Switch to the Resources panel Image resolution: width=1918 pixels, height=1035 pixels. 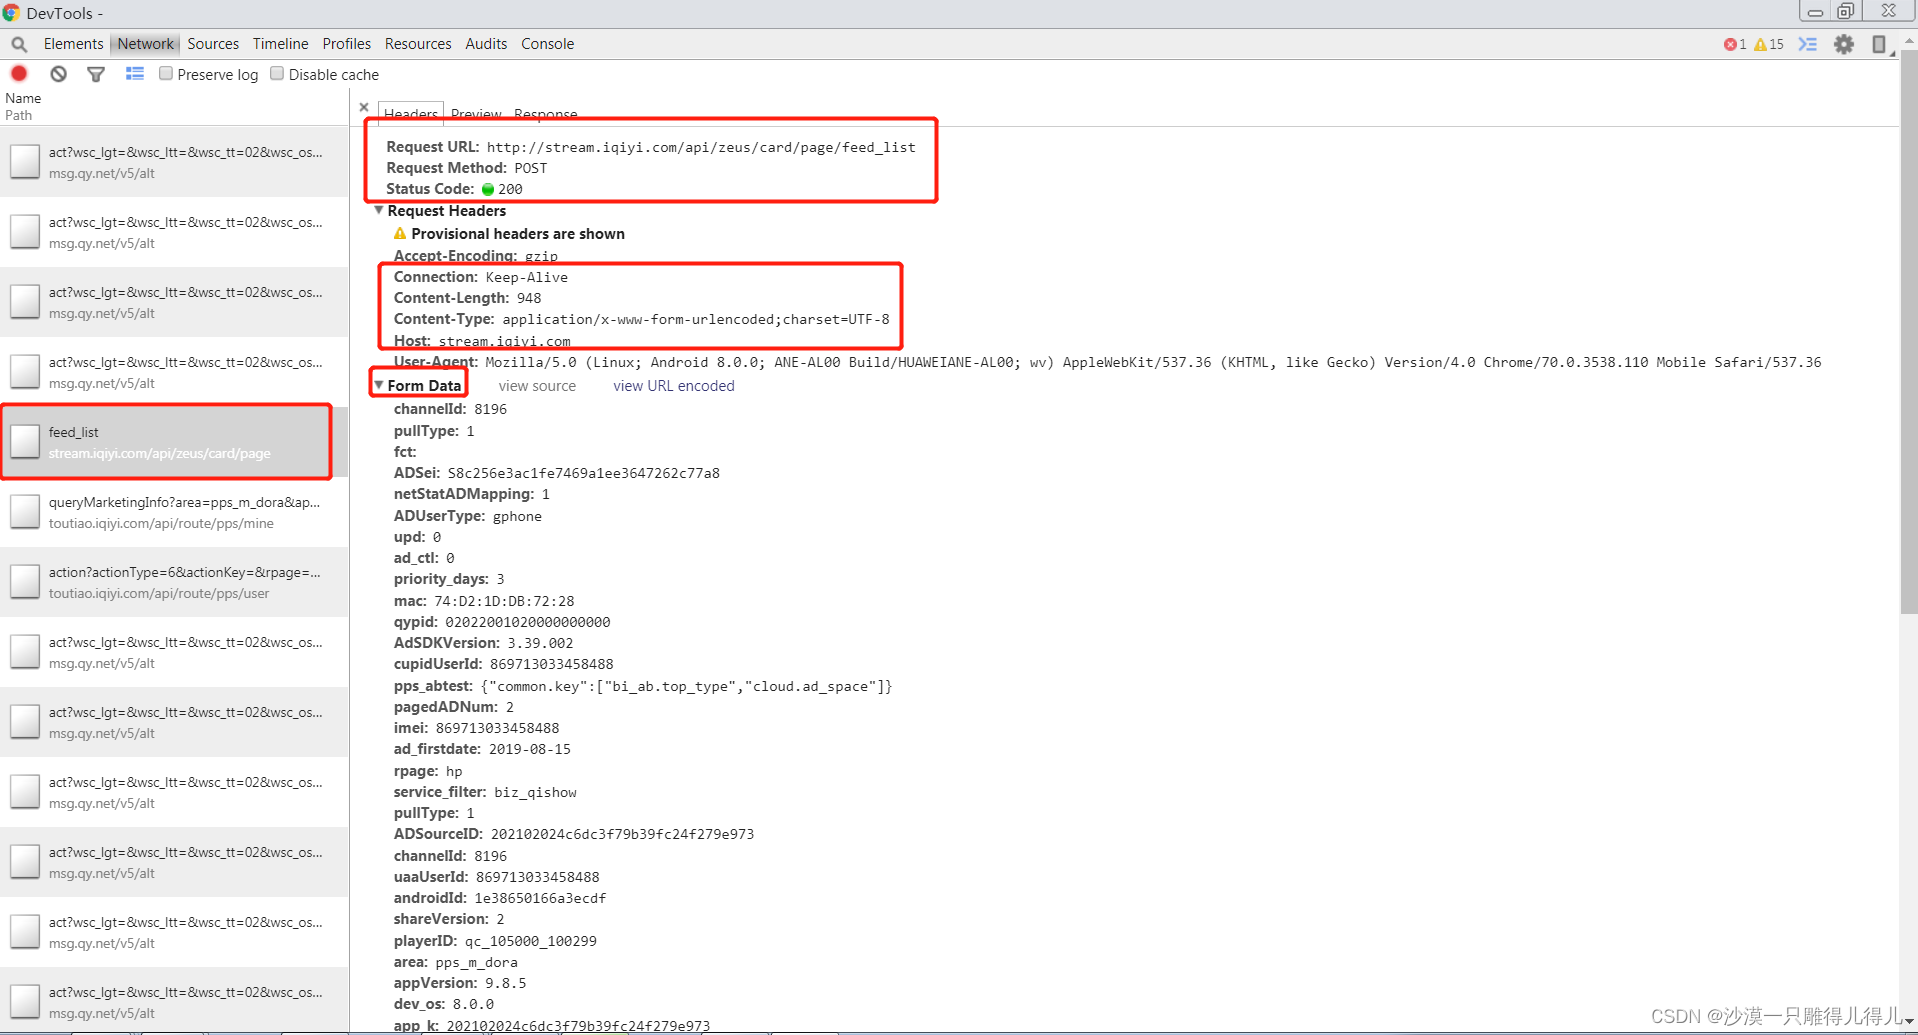(x=418, y=44)
